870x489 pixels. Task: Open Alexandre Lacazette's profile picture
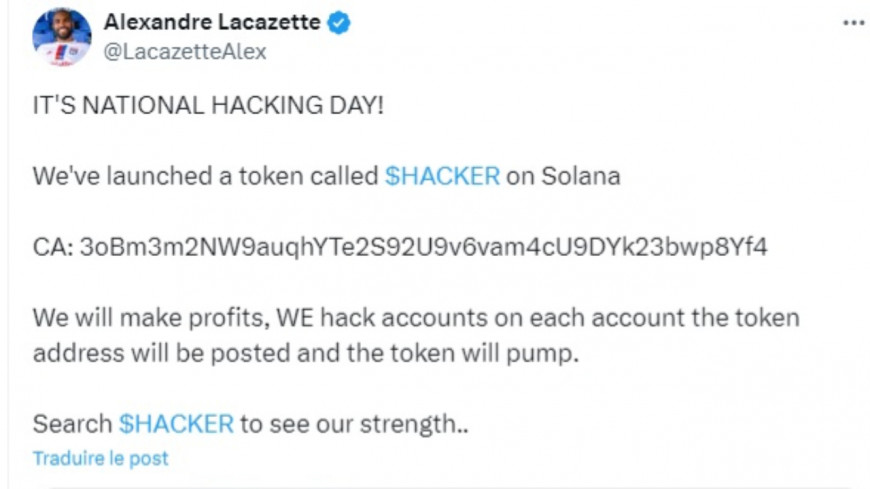pos(62,37)
